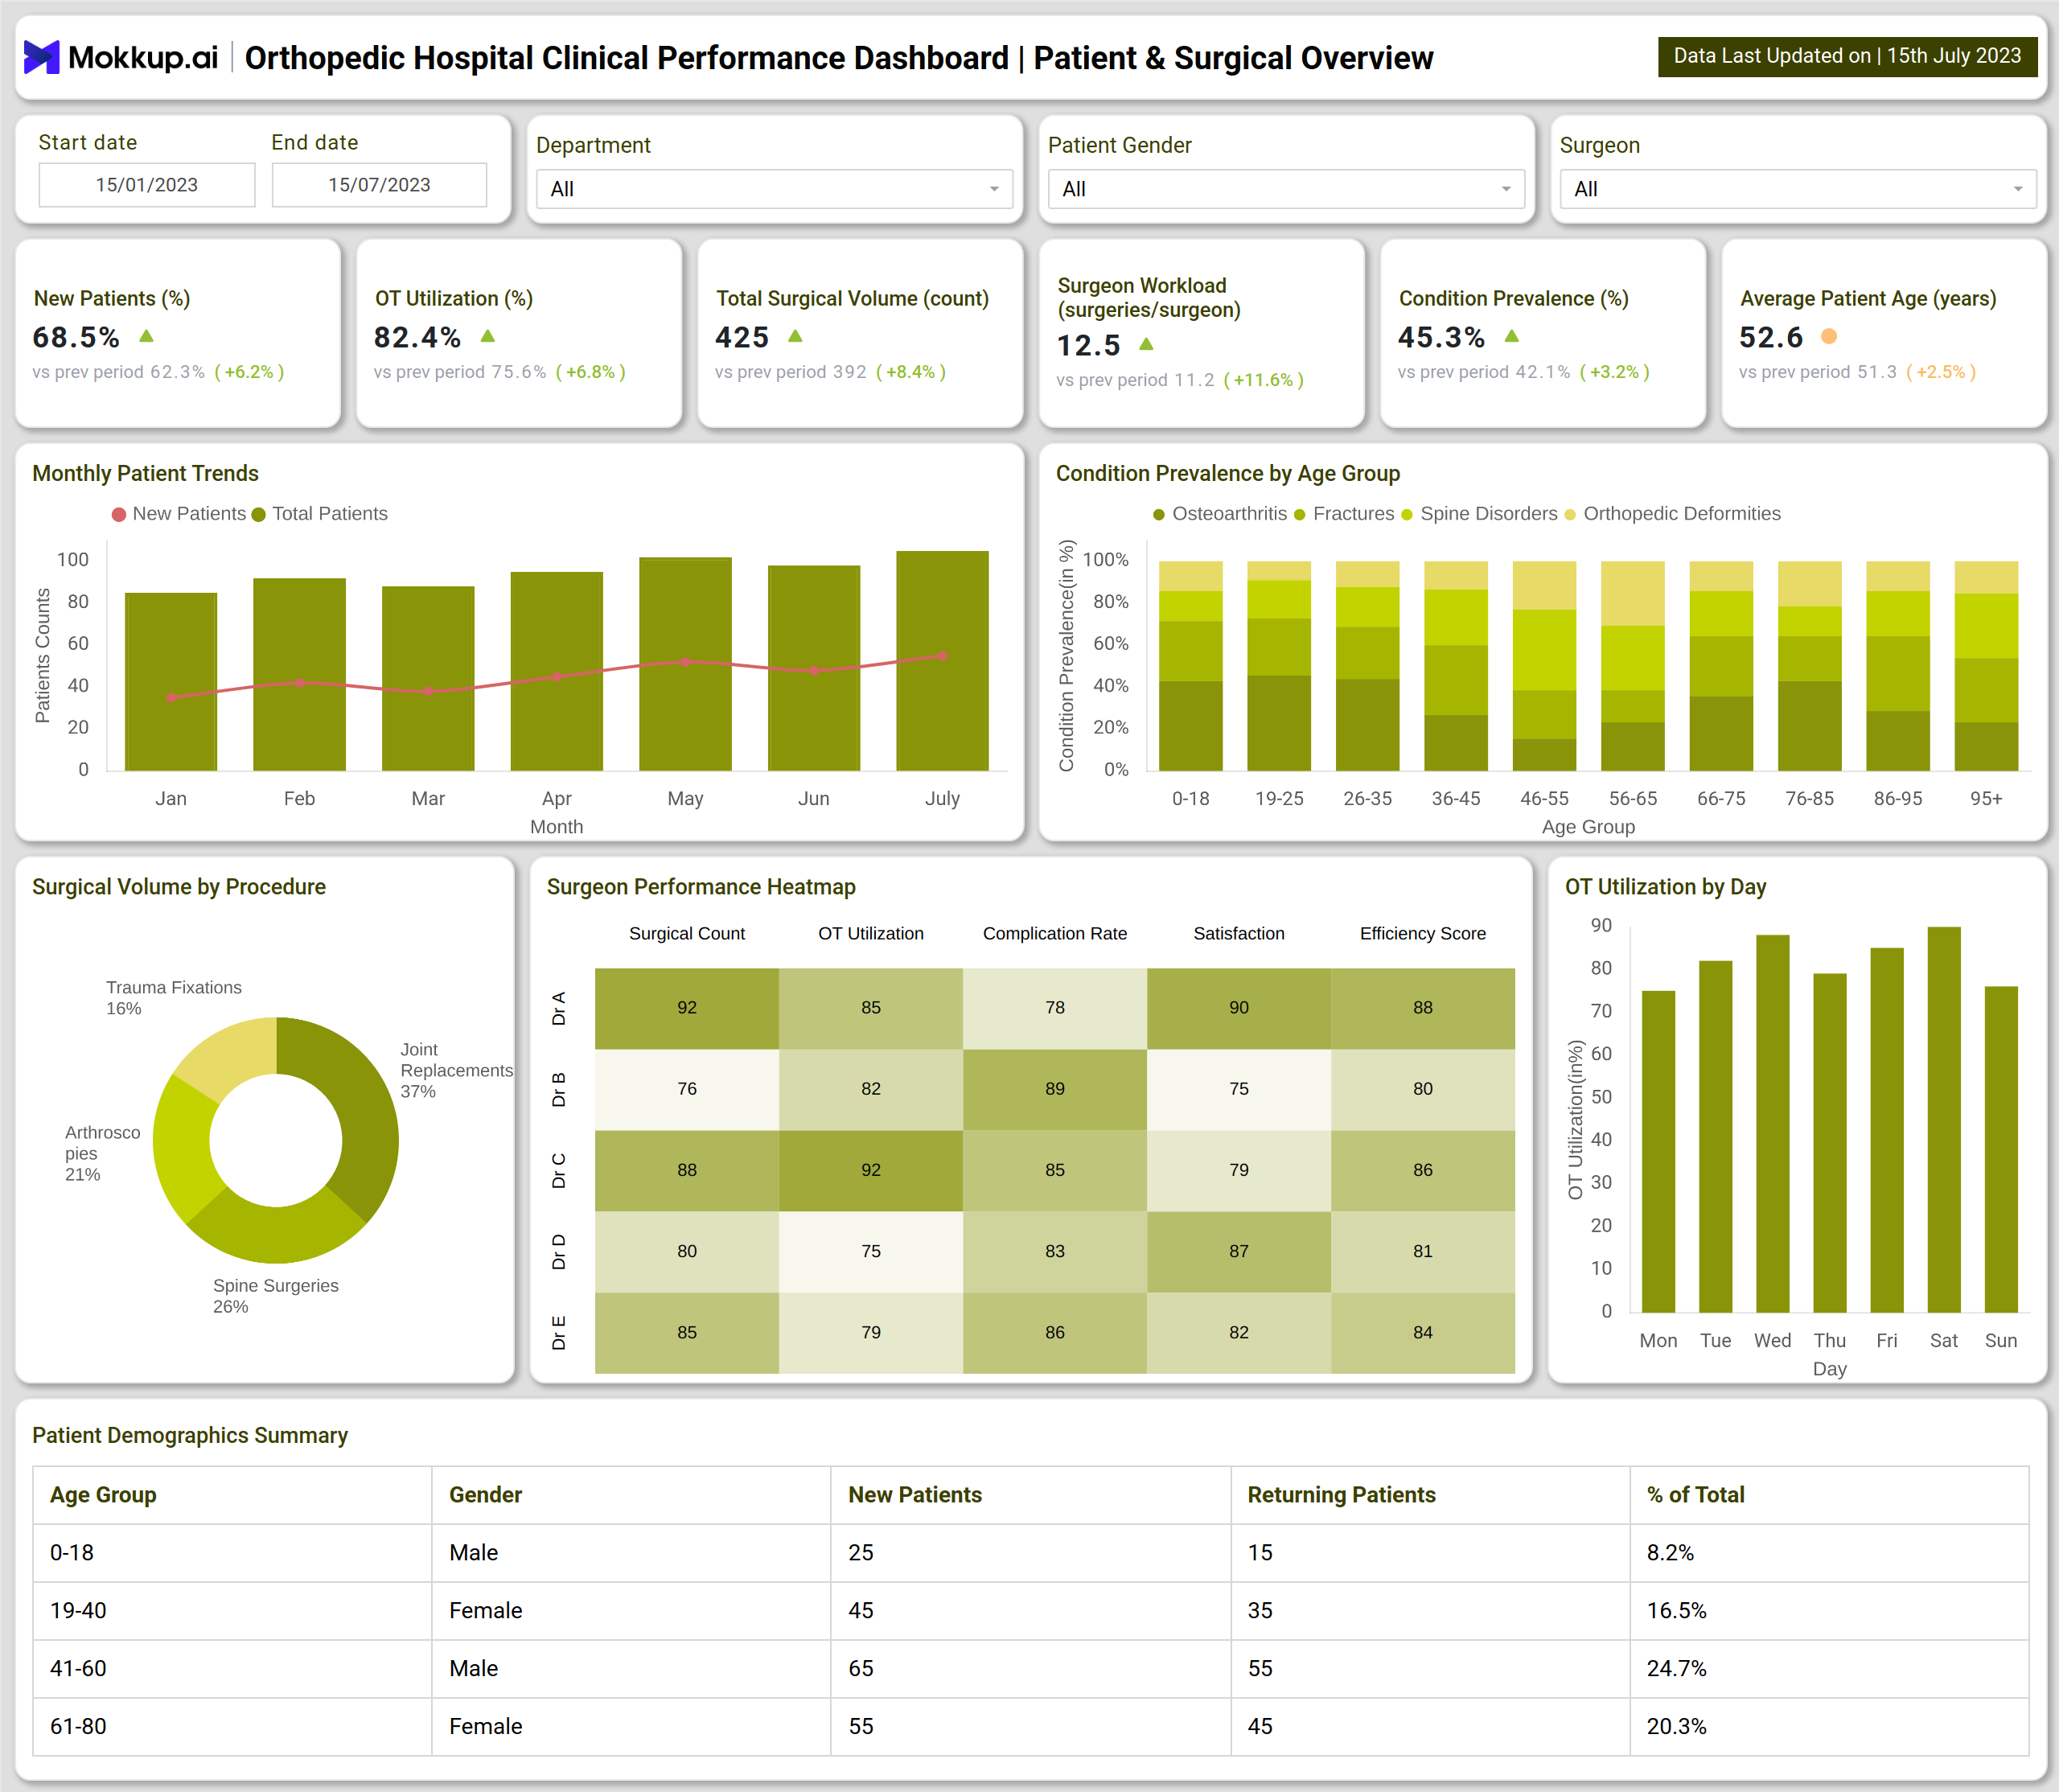Click Dr E Efficiency Score cell 84
2059x1792 pixels.
[x=1423, y=1333]
